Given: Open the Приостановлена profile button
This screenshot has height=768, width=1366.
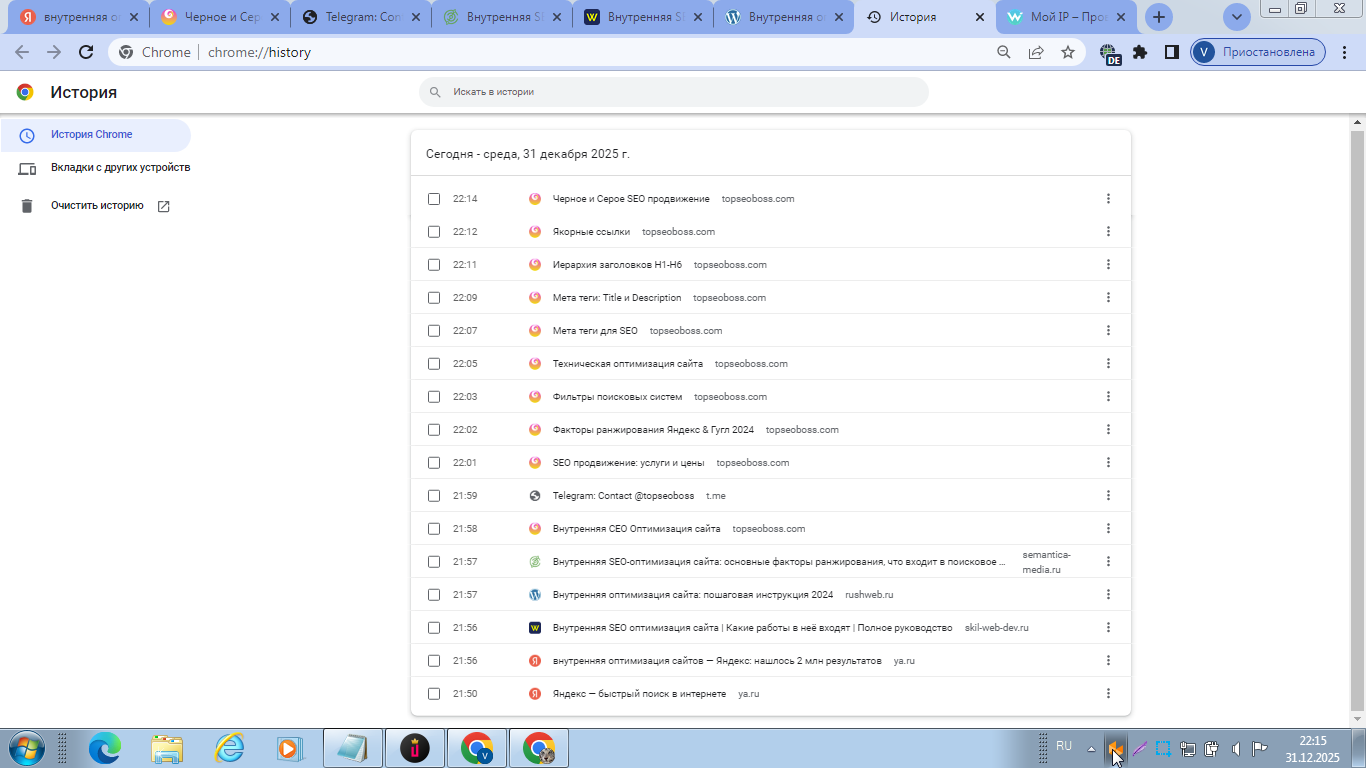Looking at the screenshot, I should pos(1258,52).
